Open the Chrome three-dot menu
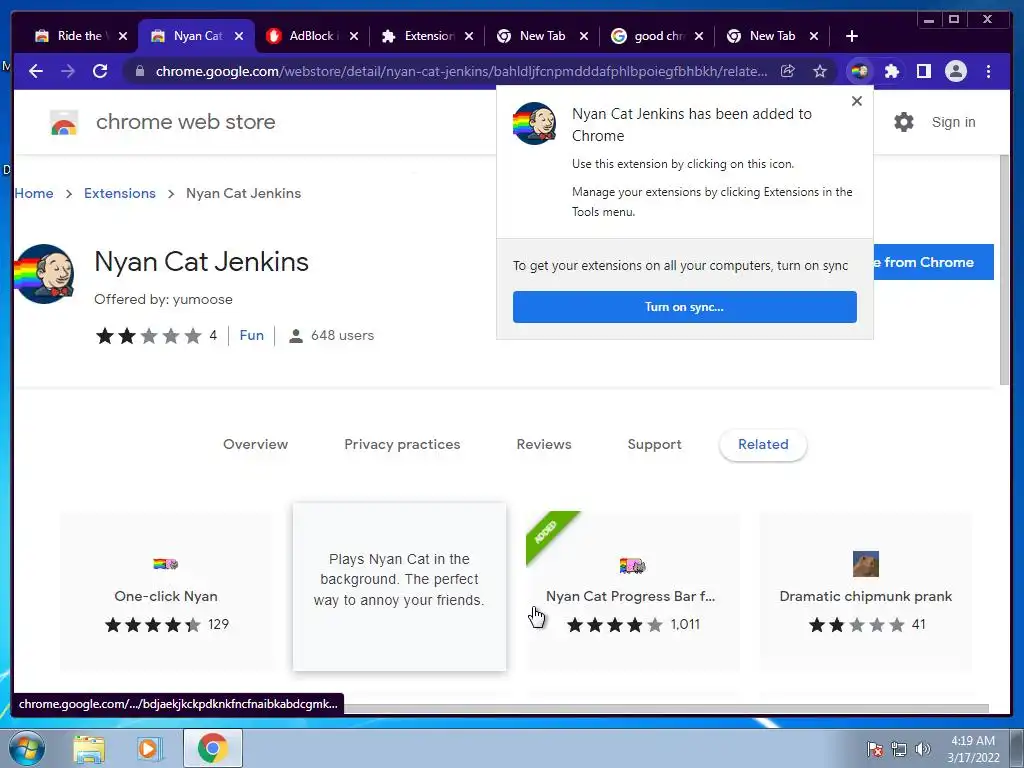The image size is (1024, 768). pos(988,71)
